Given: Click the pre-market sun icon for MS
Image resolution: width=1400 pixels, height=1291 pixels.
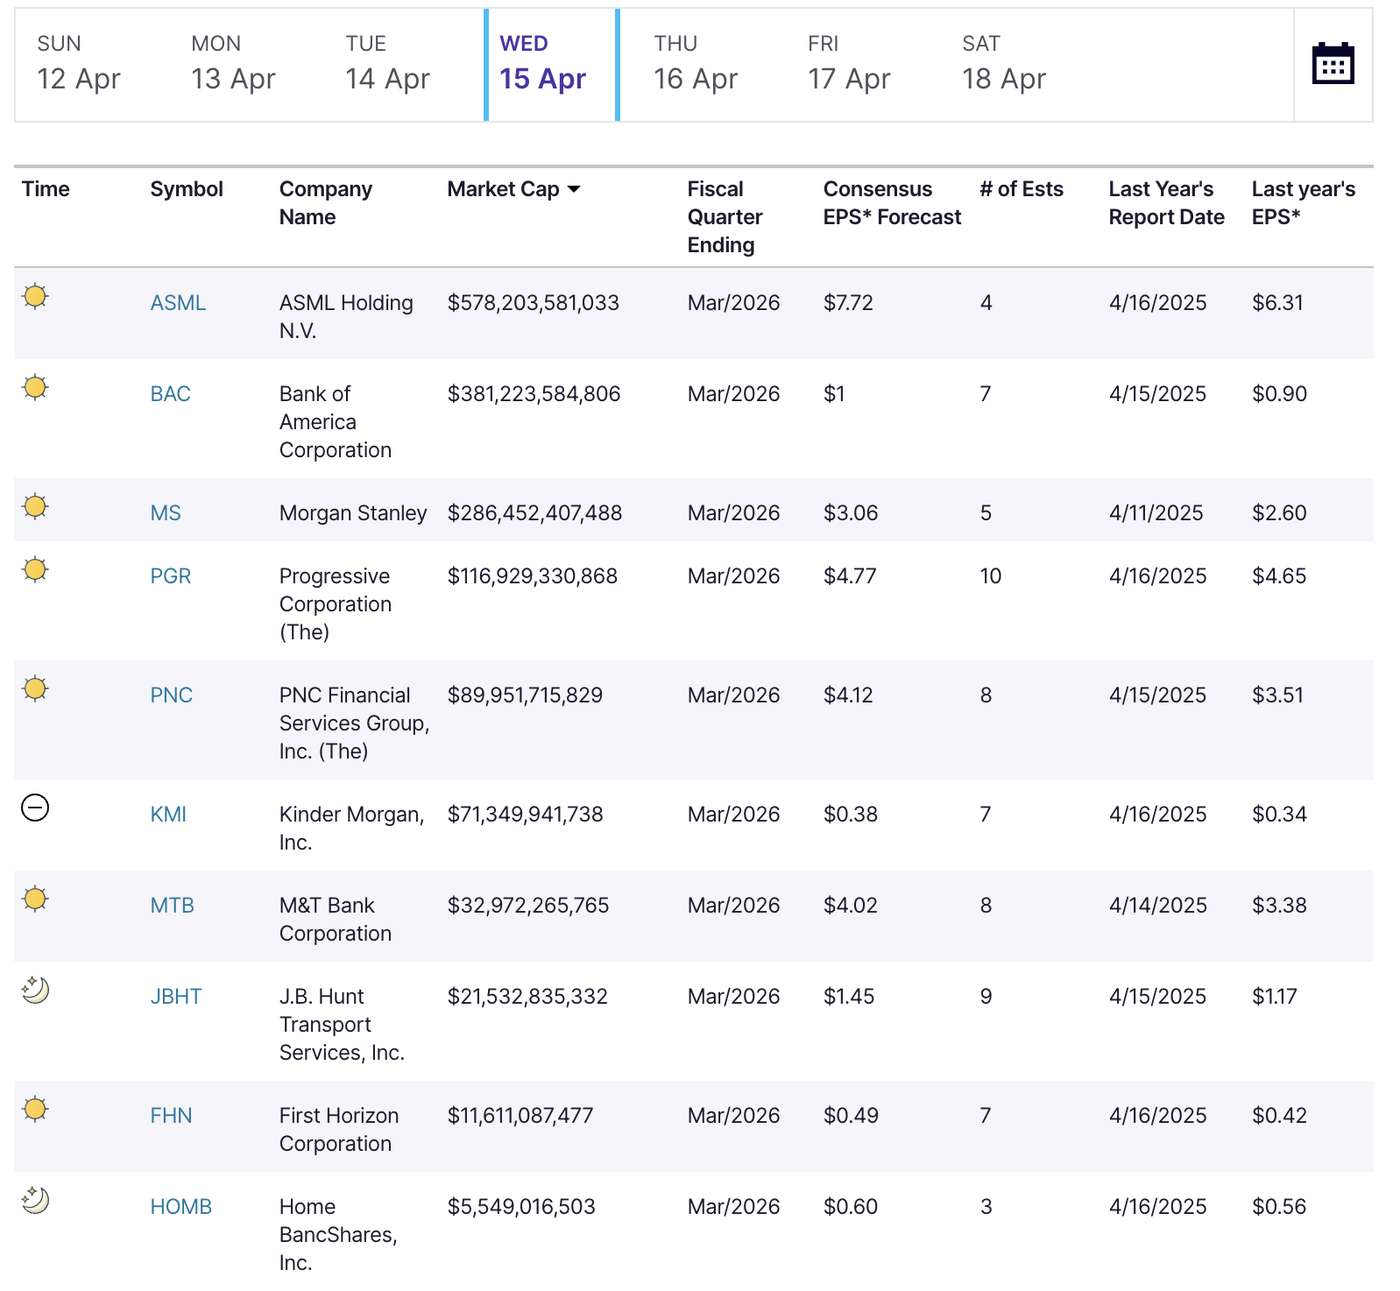Looking at the screenshot, I should click(35, 506).
